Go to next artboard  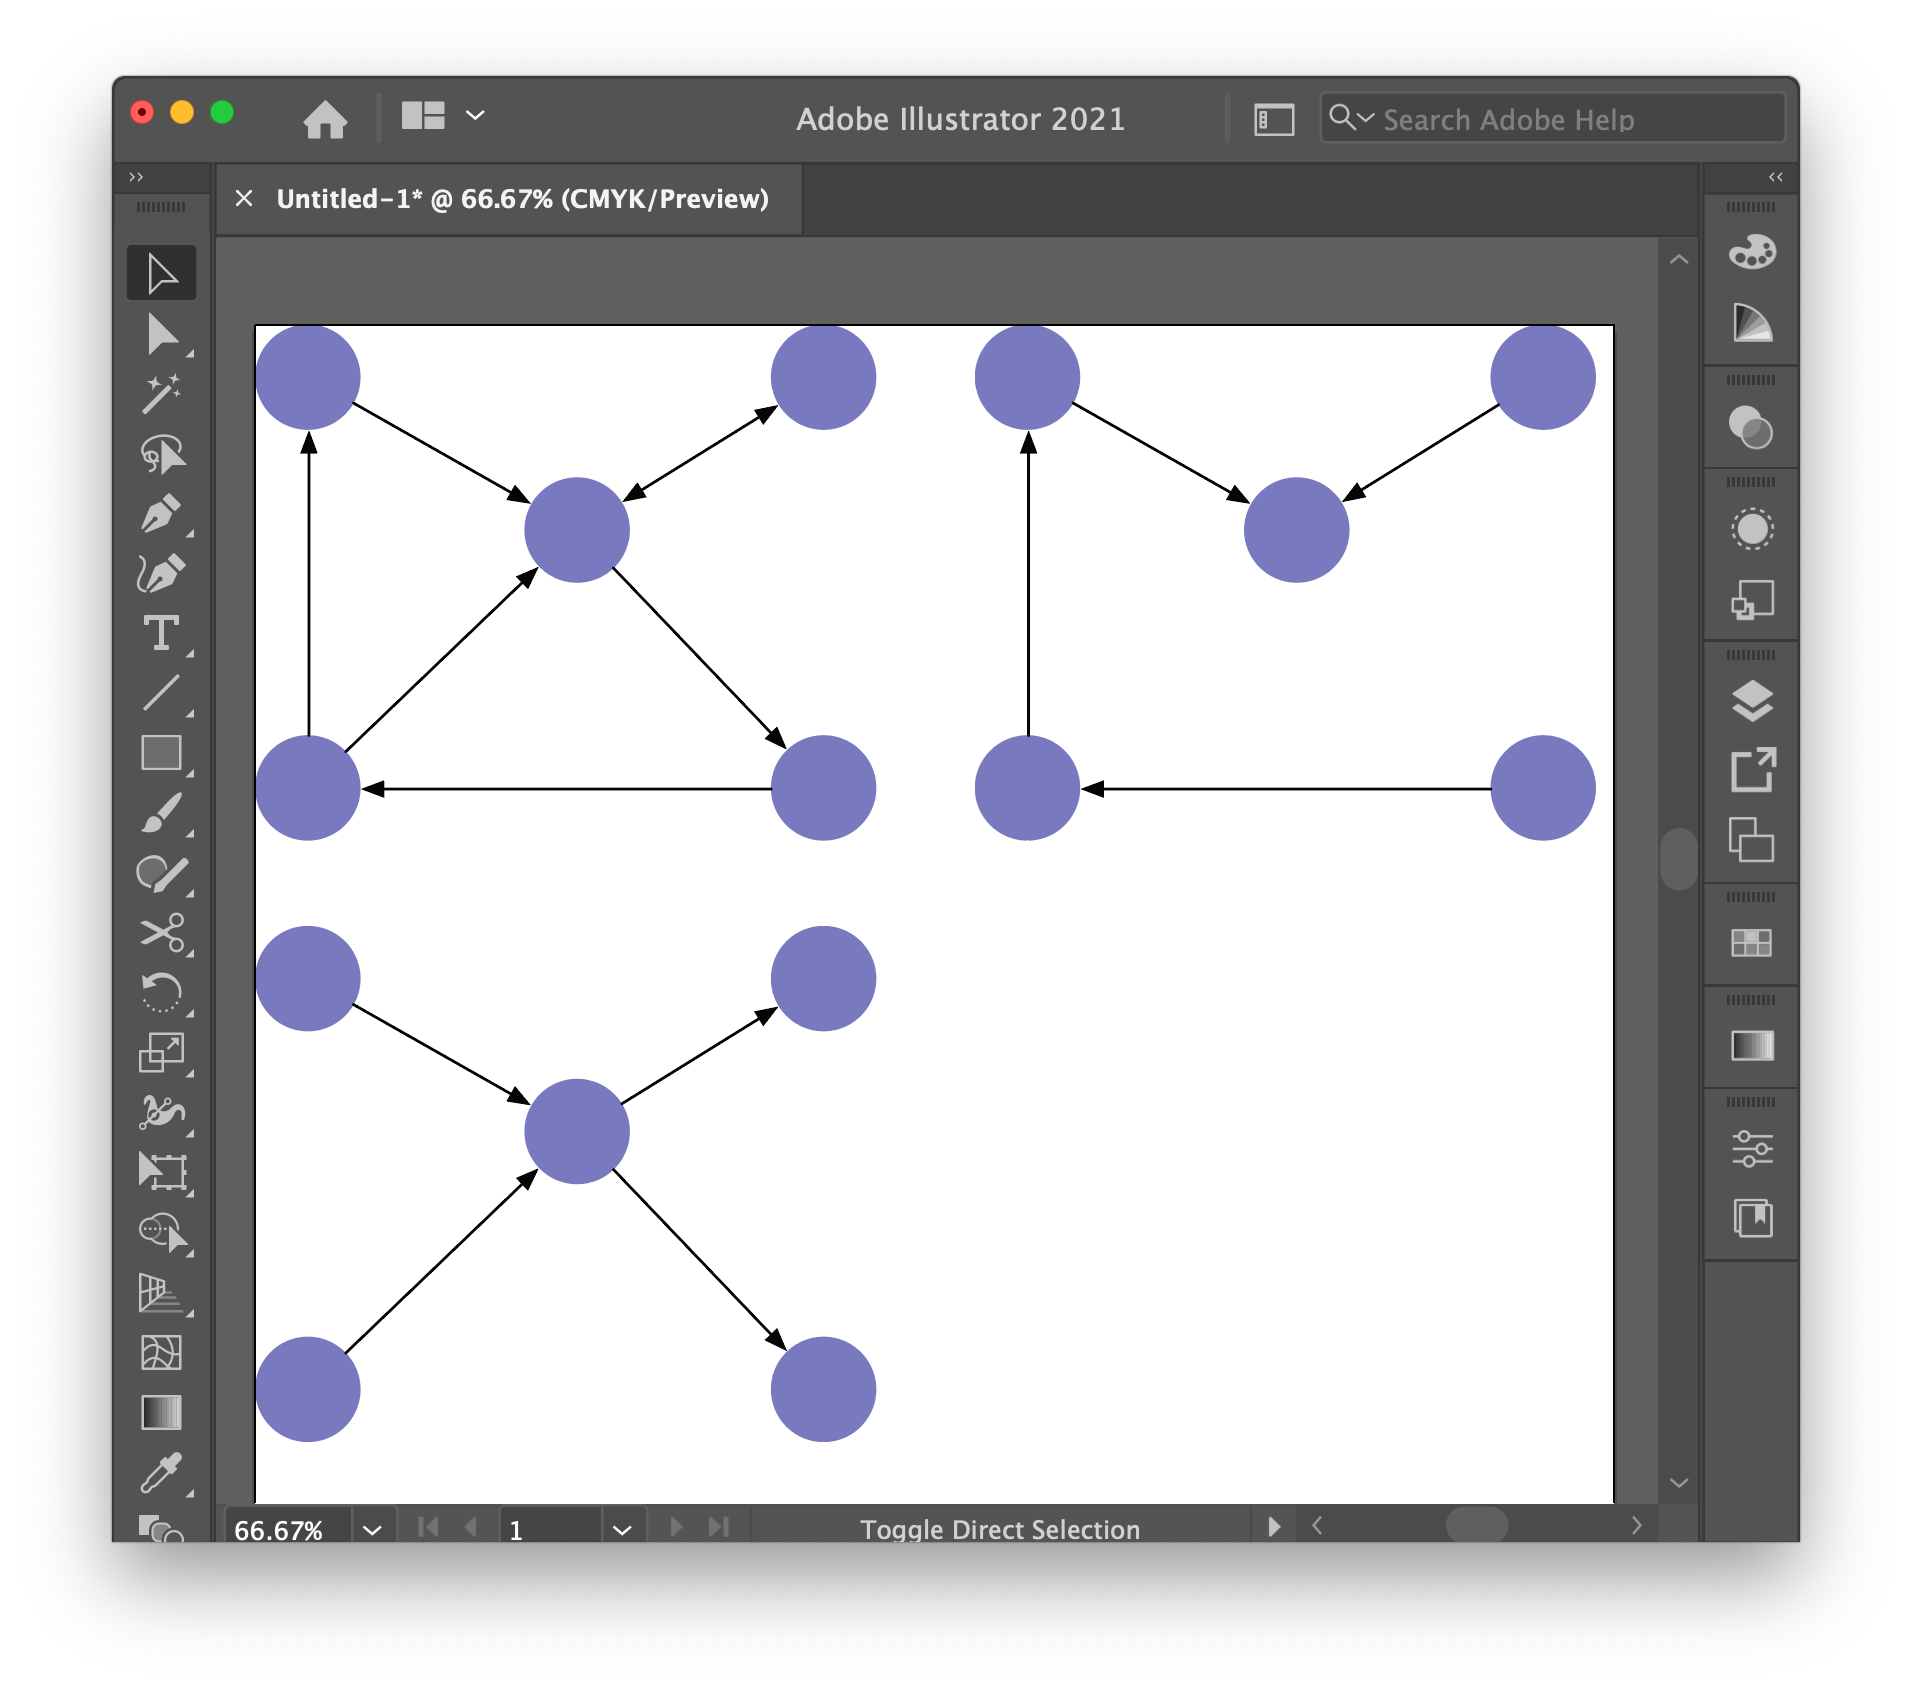[676, 1527]
